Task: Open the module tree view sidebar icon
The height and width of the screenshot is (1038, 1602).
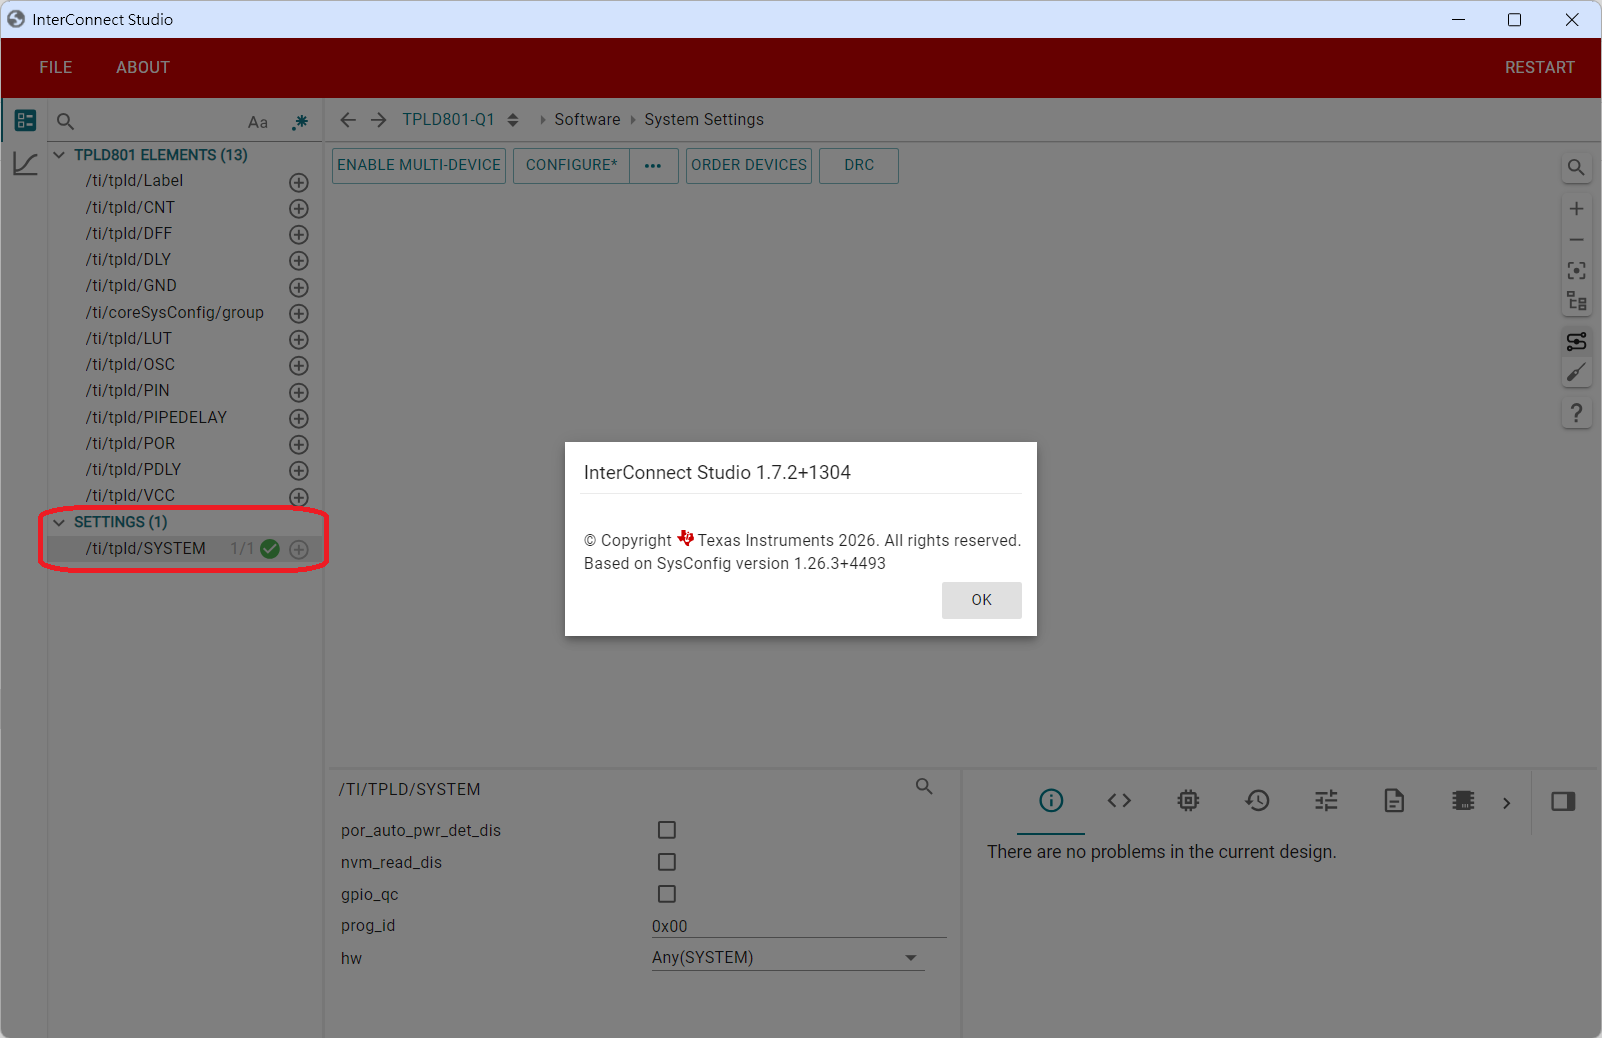Action: pyautogui.click(x=25, y=121)
